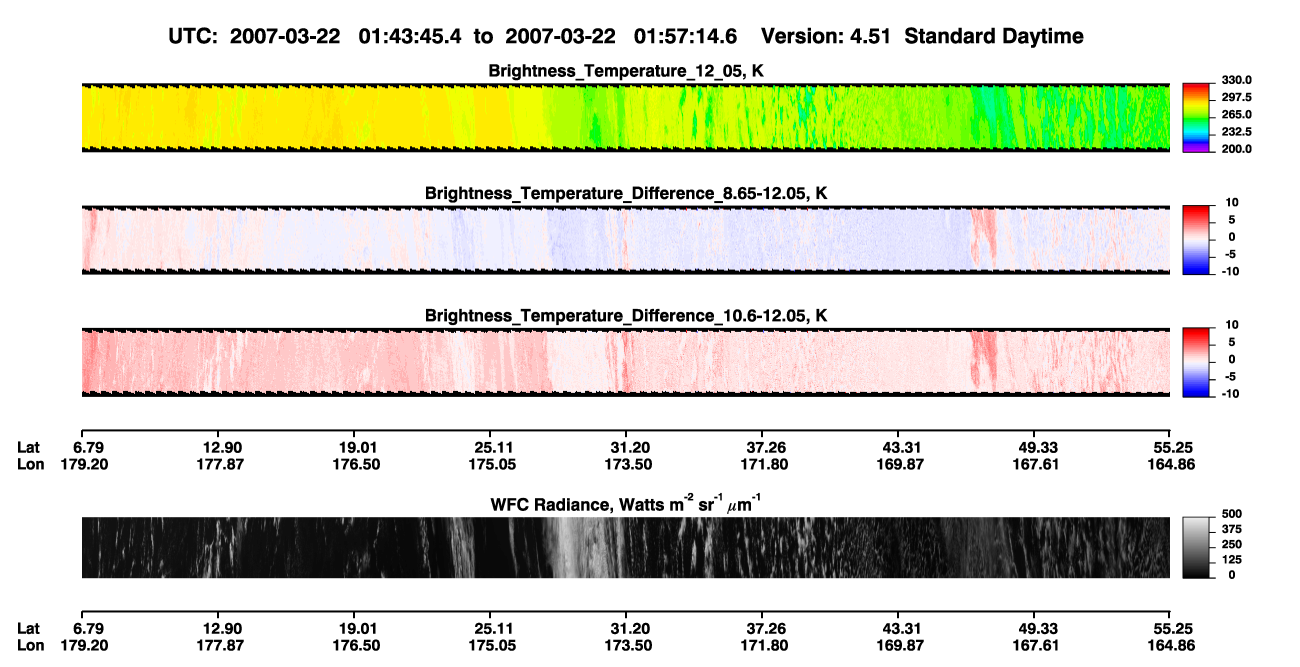Image resolution: width=1300 pixels, height=667 pixels.
Task: Click the '330.0' colorbar label
Action: click(1236, 80)
